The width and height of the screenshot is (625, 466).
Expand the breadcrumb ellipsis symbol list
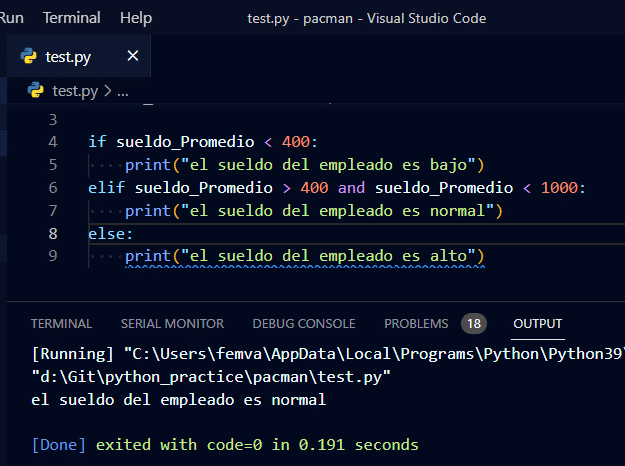124,91
